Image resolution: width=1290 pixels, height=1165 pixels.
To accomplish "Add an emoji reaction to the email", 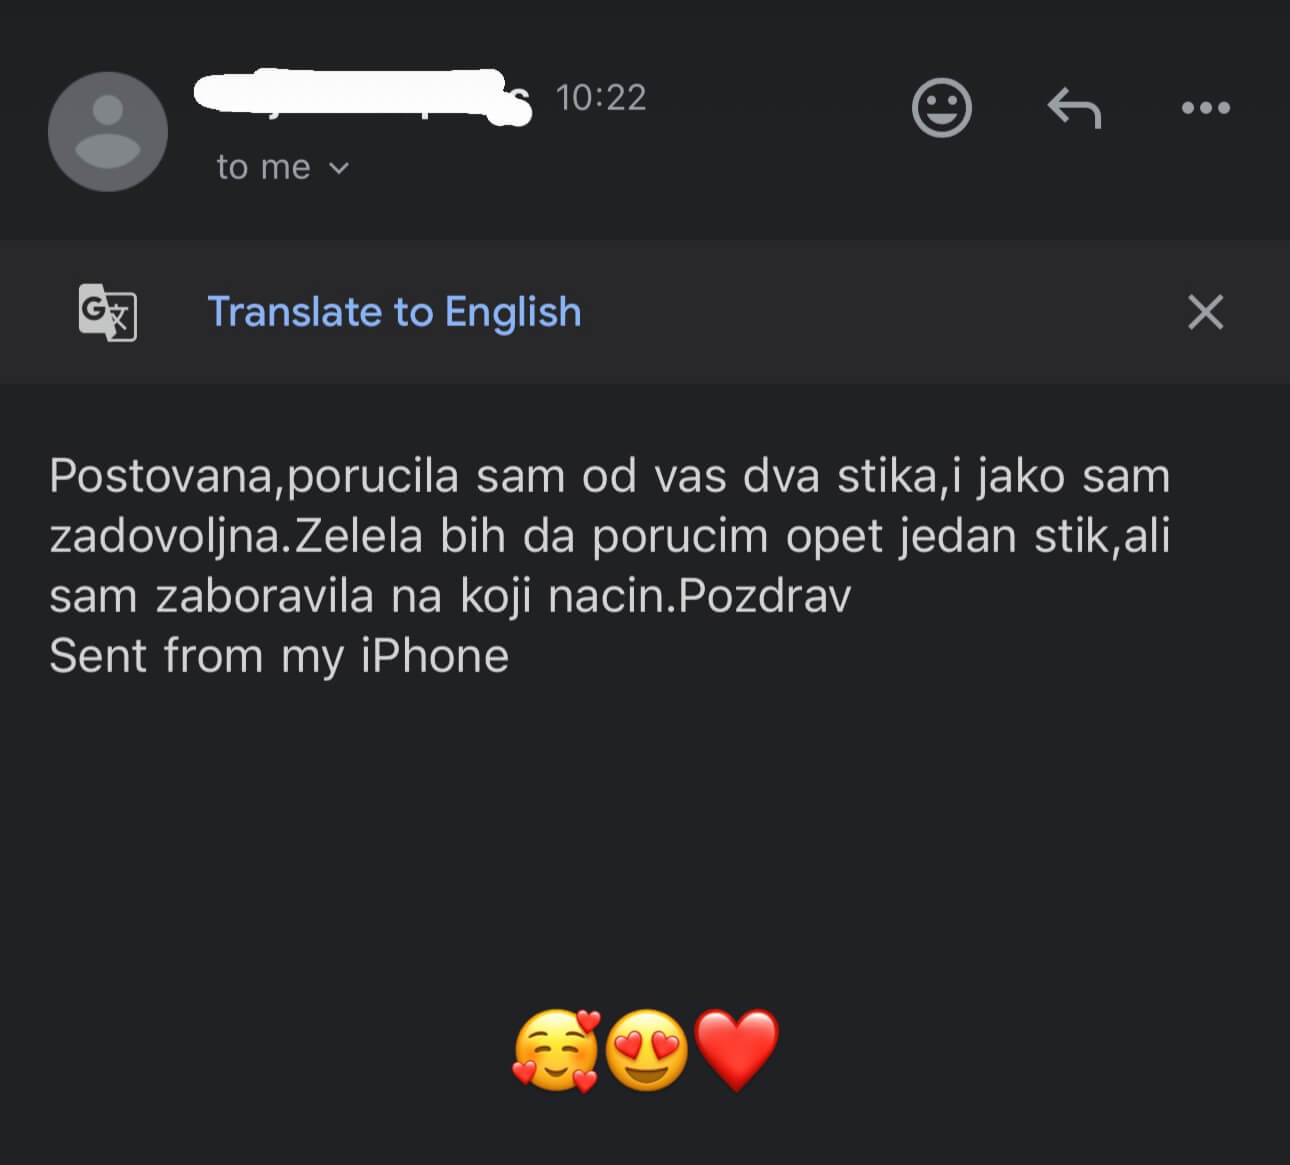I will tap(941, 107).
